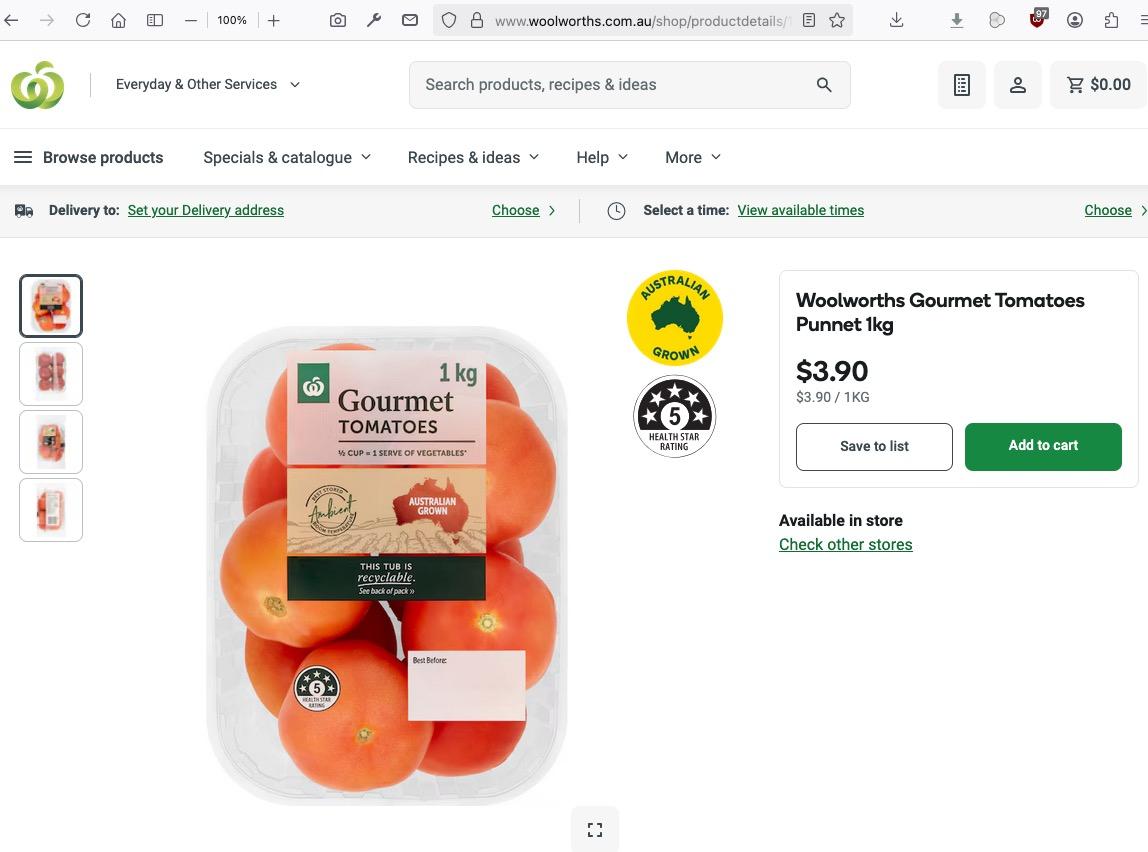The height and width of the screenshot is (852, 1148).
Task: Open the account profile icon
Action: coord(1018,85)
